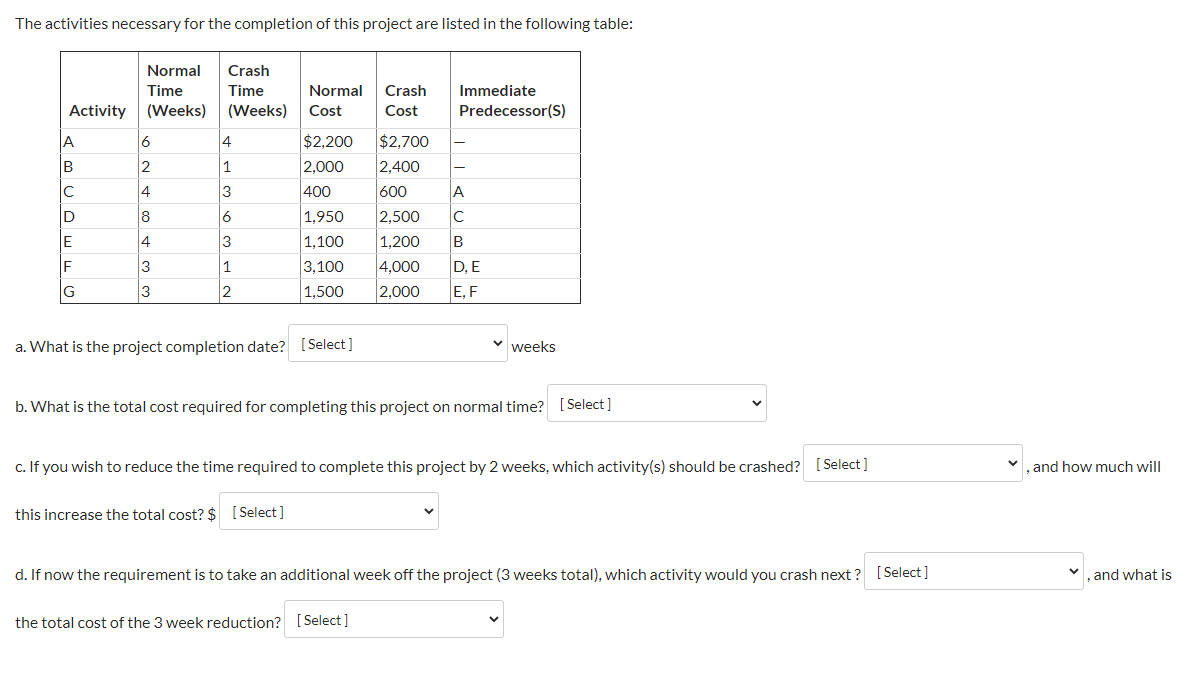Screen dimensions: 1186x685
Task: Expand the 3 week reduction cost dropdown
Action: [393, 619]
